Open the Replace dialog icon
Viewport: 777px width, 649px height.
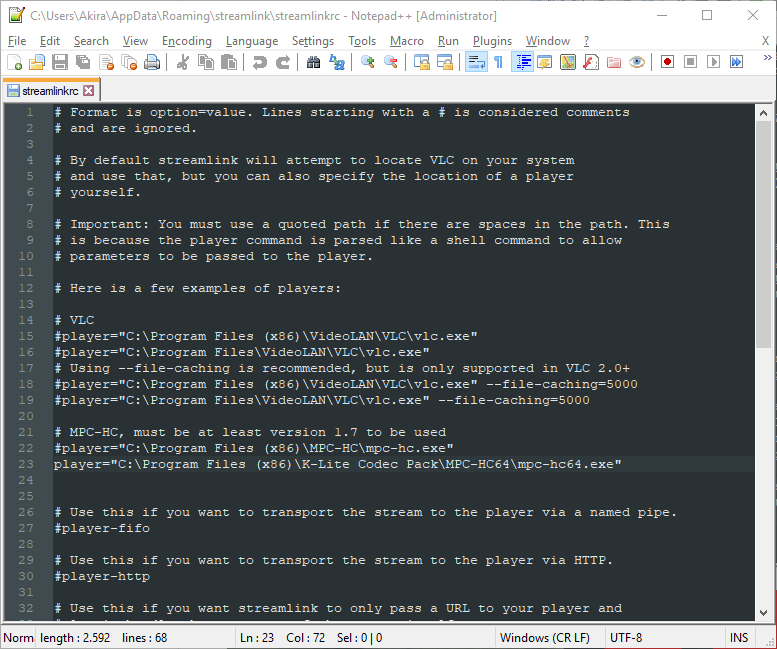coord(336,62)
